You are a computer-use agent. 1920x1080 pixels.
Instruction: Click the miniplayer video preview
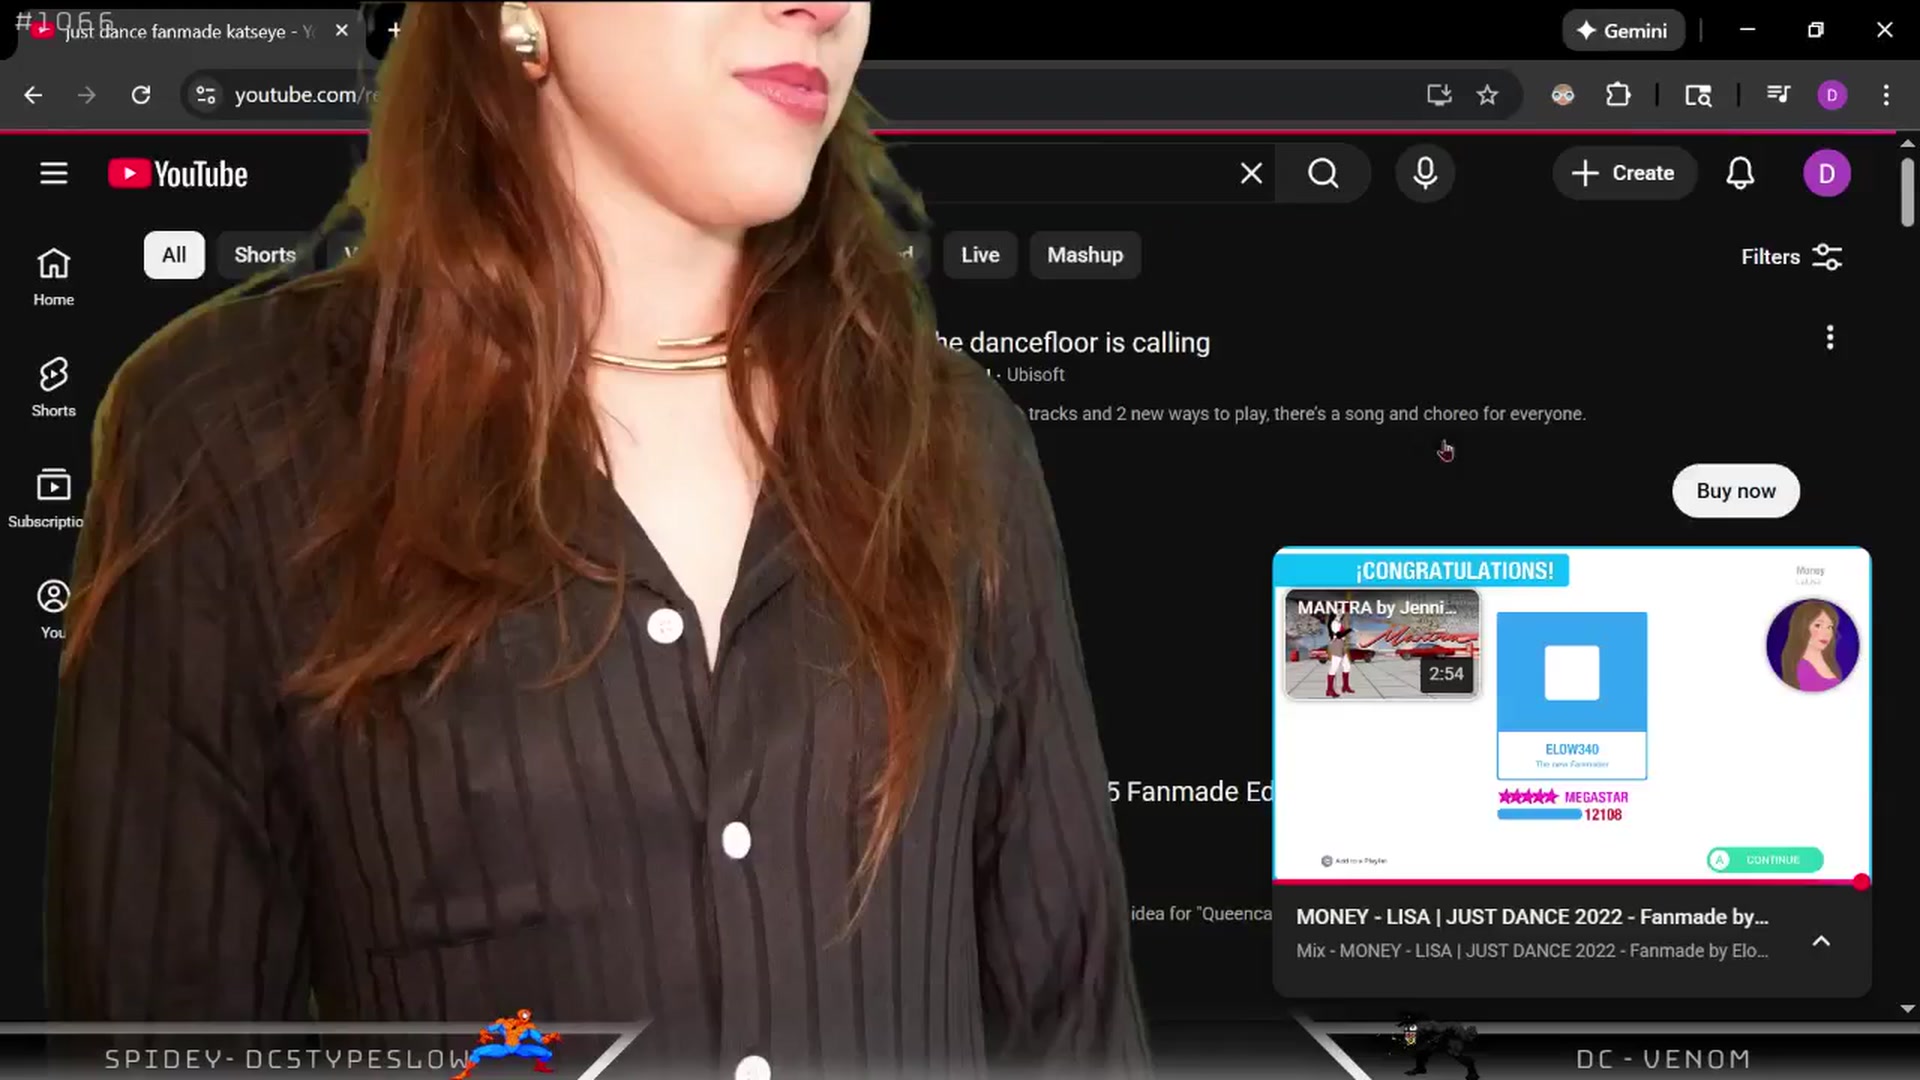pos(1571,714)
